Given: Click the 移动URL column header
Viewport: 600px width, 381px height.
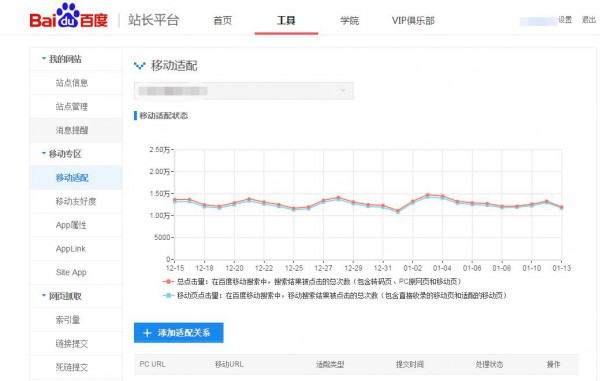Looking at the screenshot, I should click(x=229, y=364).
